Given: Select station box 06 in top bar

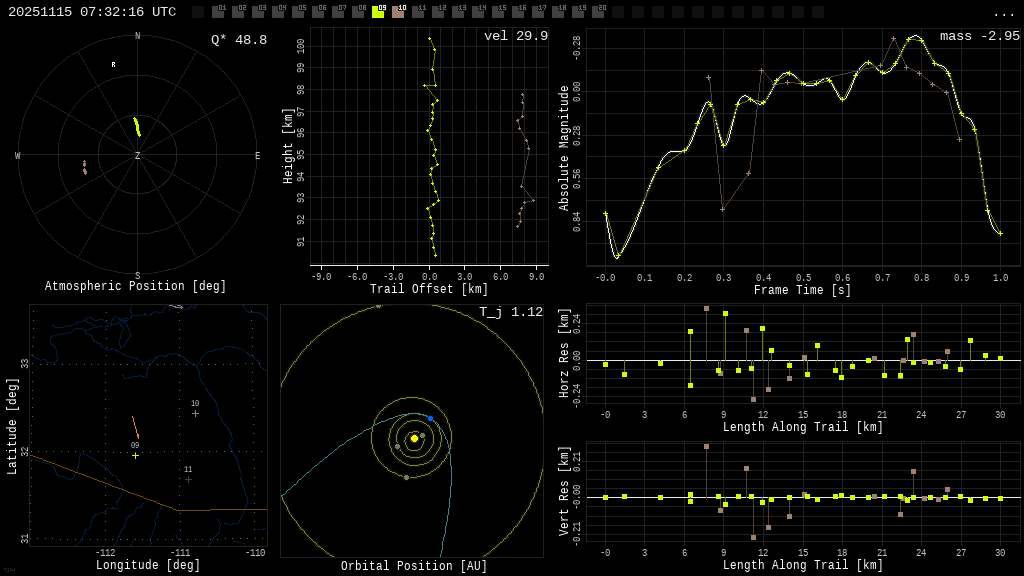Looking at the screenshot, I should pos(318,12).
